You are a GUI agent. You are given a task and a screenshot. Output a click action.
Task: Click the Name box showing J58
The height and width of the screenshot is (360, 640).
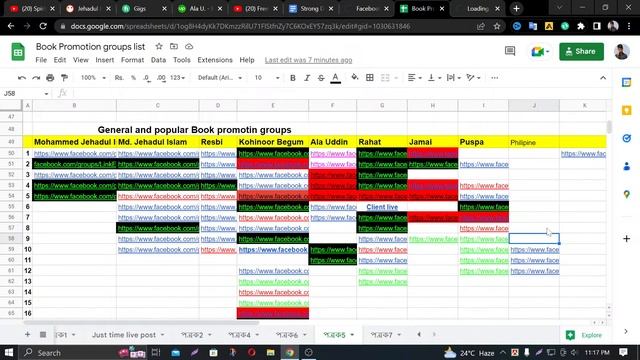tap(25, 93)
